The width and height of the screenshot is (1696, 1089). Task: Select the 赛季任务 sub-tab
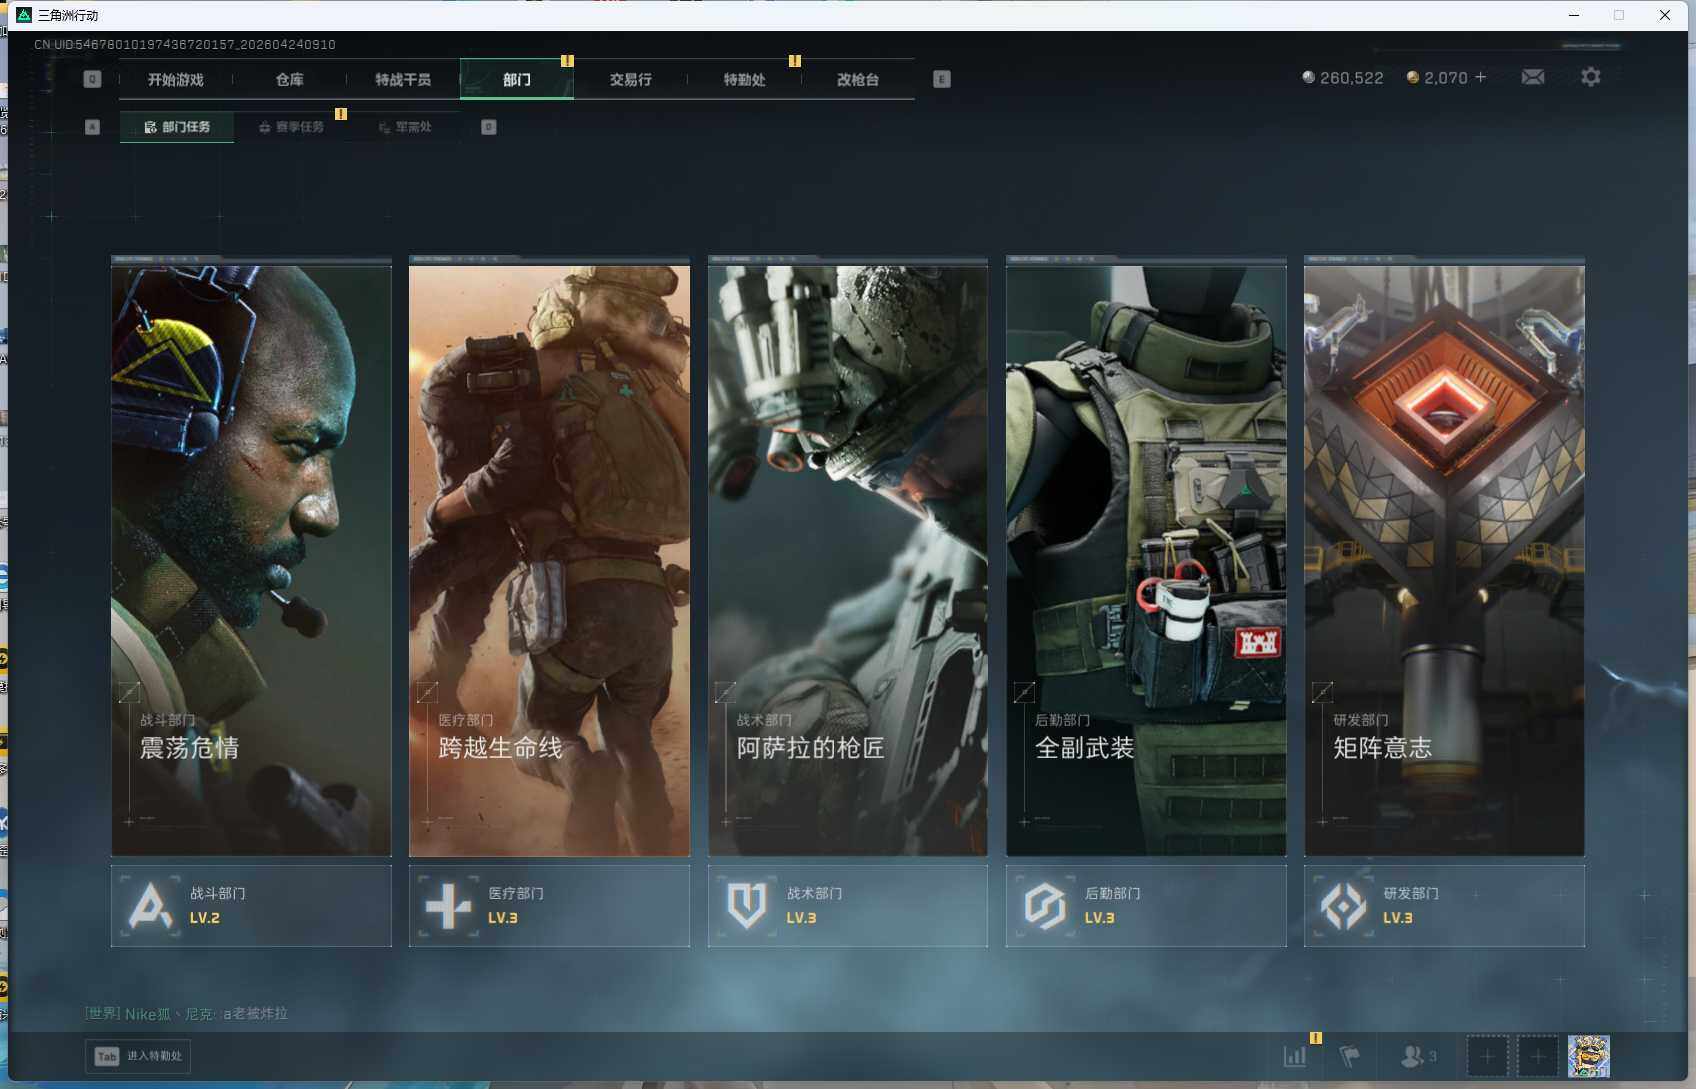[291, 127]
